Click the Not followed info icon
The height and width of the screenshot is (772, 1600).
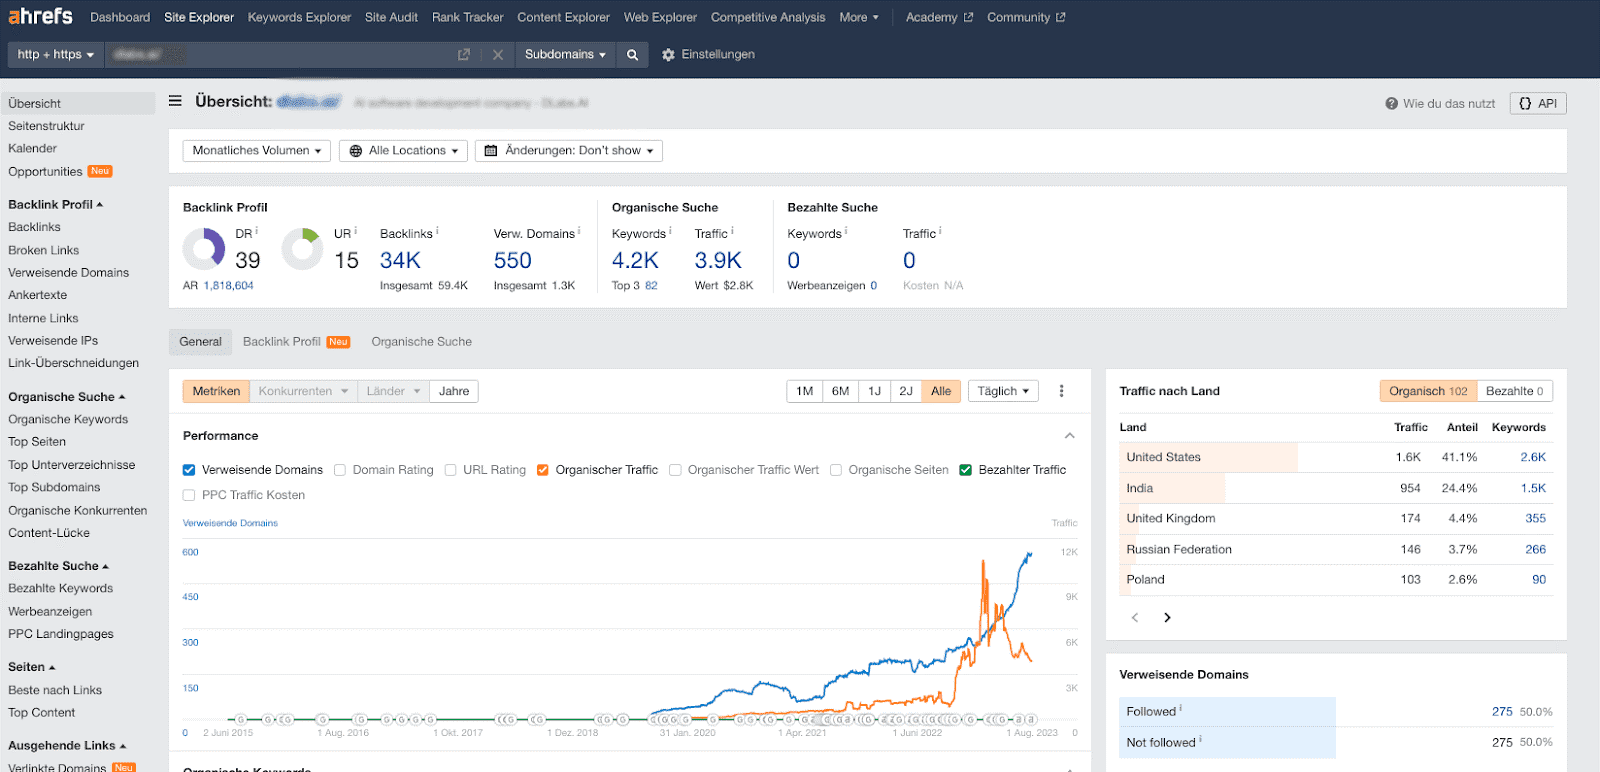click(x=1200, y=740)
